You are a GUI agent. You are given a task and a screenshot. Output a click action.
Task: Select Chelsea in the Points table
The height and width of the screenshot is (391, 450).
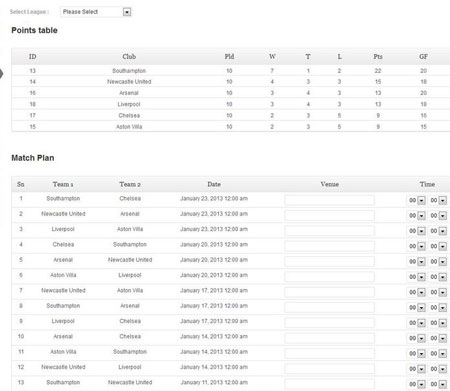pos(129,115)
